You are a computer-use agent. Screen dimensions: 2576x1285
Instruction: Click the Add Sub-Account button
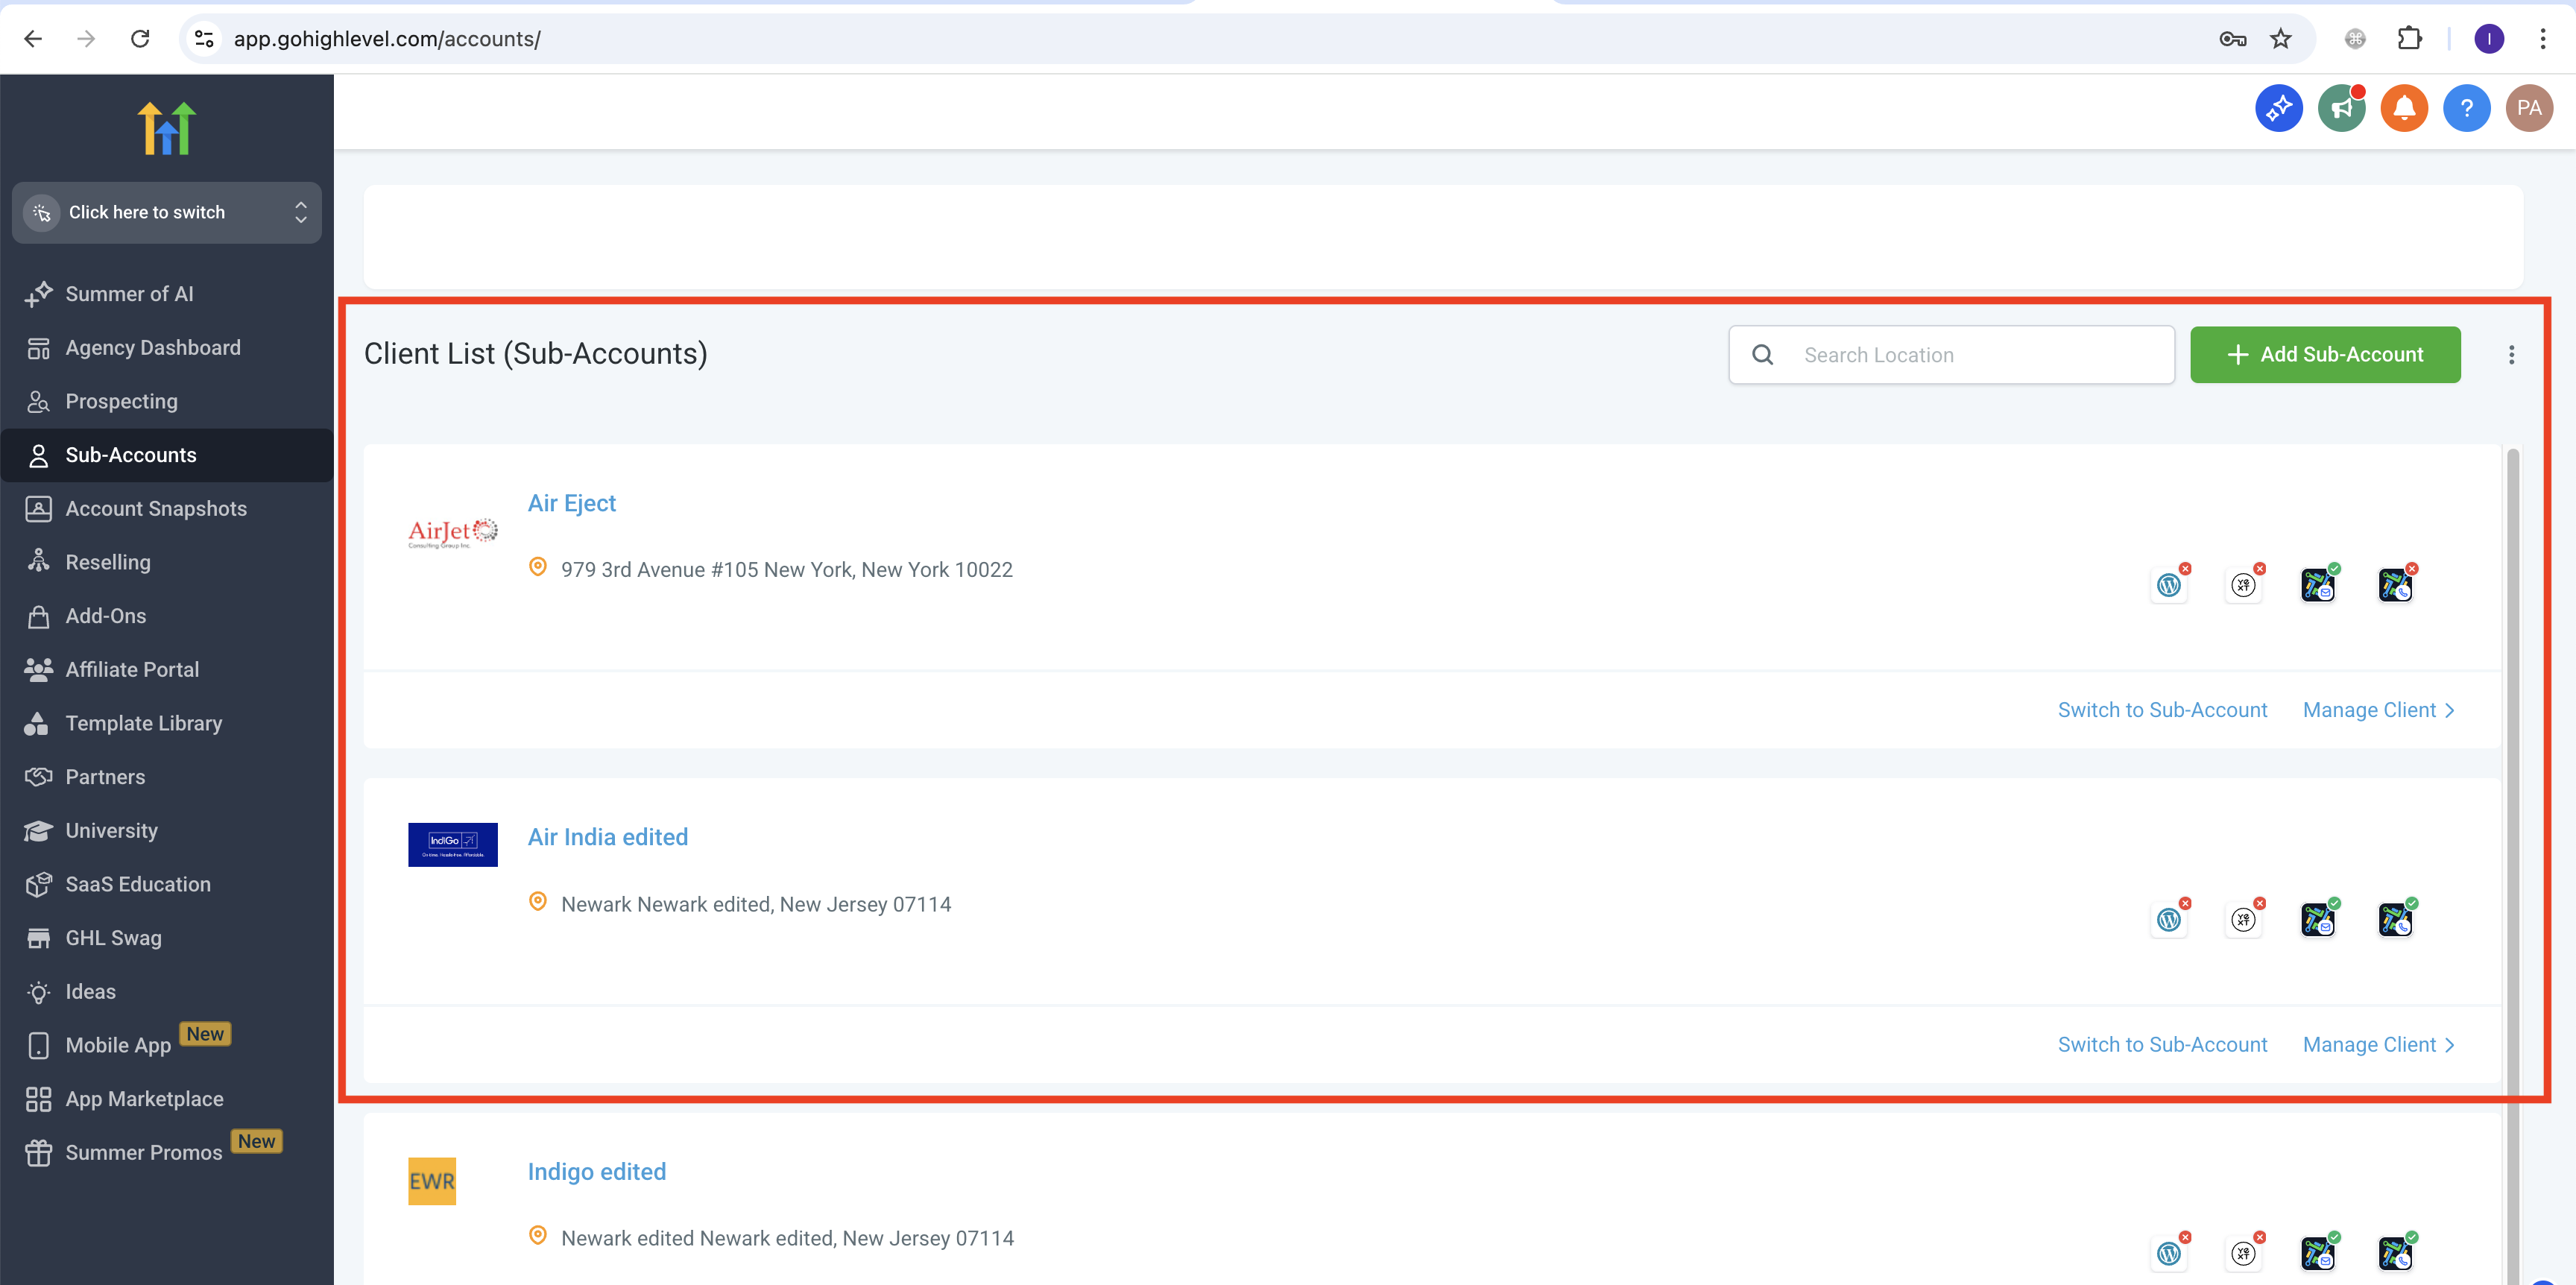pos(2325,355)
